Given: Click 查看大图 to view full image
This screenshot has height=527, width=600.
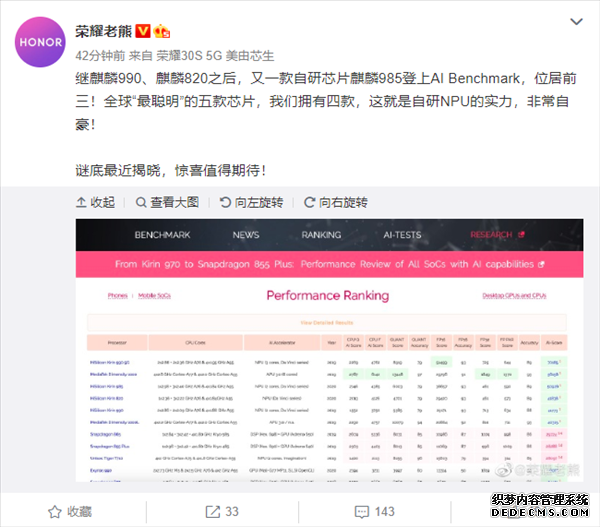Looking at the screenshot, I should (x=167, y=202).
